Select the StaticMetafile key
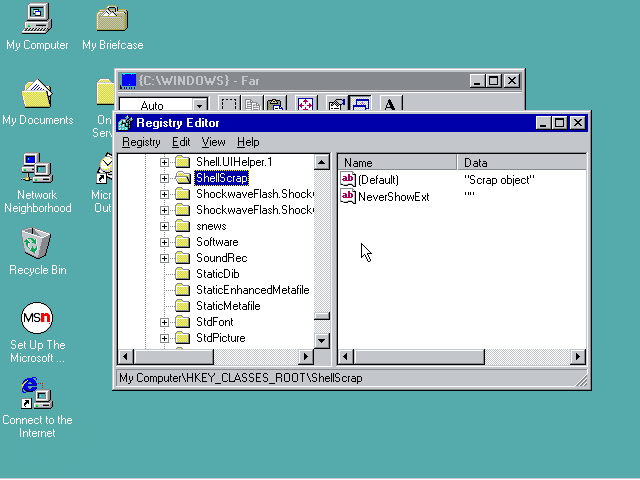Screen dimensions: 640x480 [228, 306]
